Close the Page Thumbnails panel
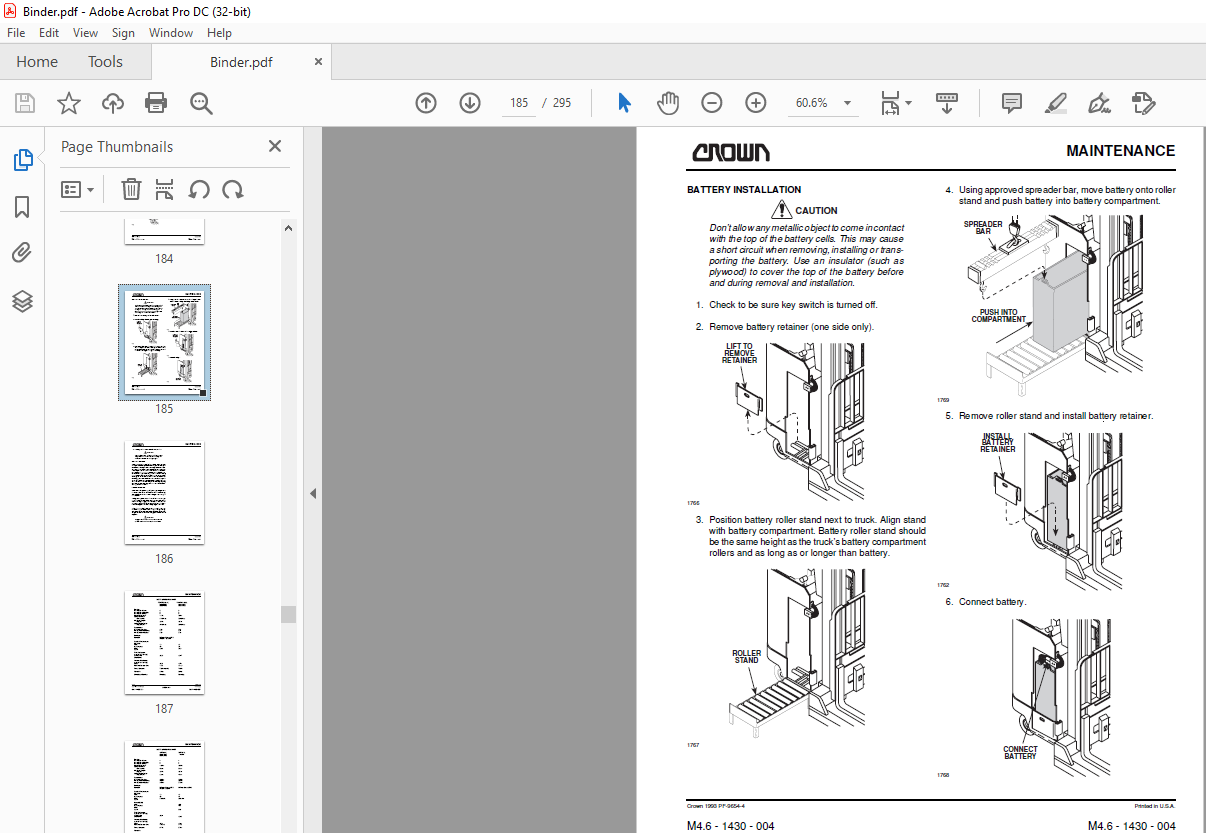 pyautogui.click(x=275, y=146)
